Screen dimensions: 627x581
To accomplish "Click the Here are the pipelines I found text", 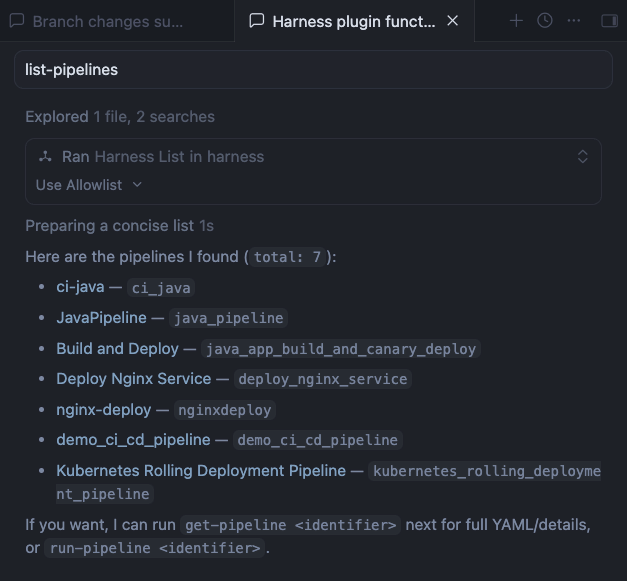I will [132, 257].
